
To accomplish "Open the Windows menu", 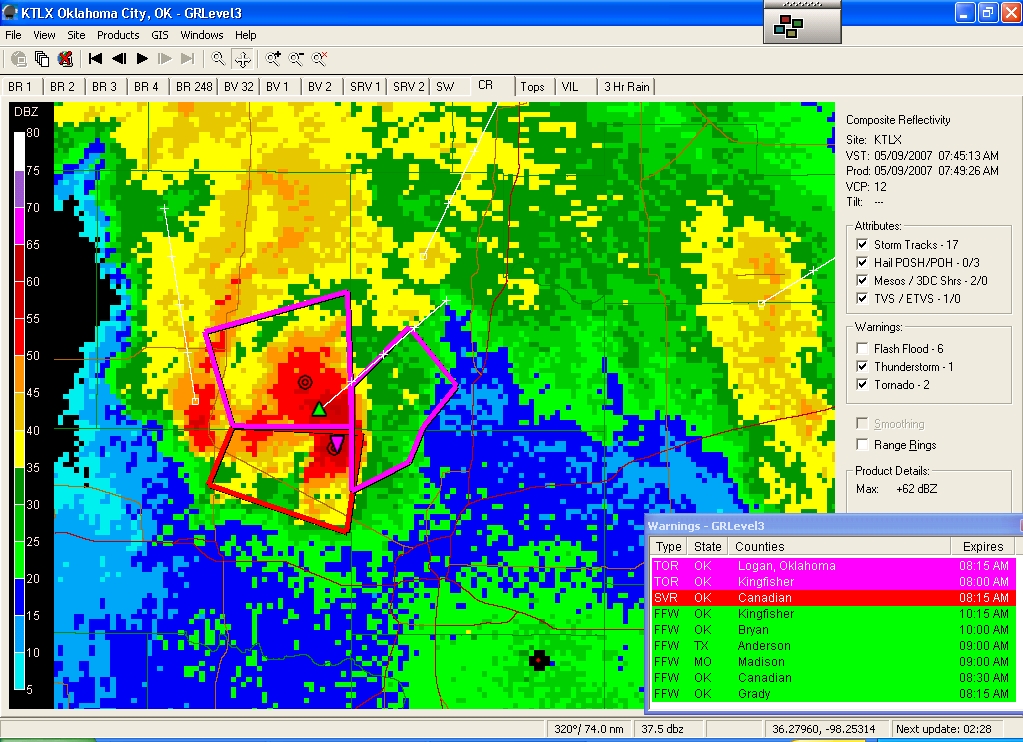I will [202, 35].
